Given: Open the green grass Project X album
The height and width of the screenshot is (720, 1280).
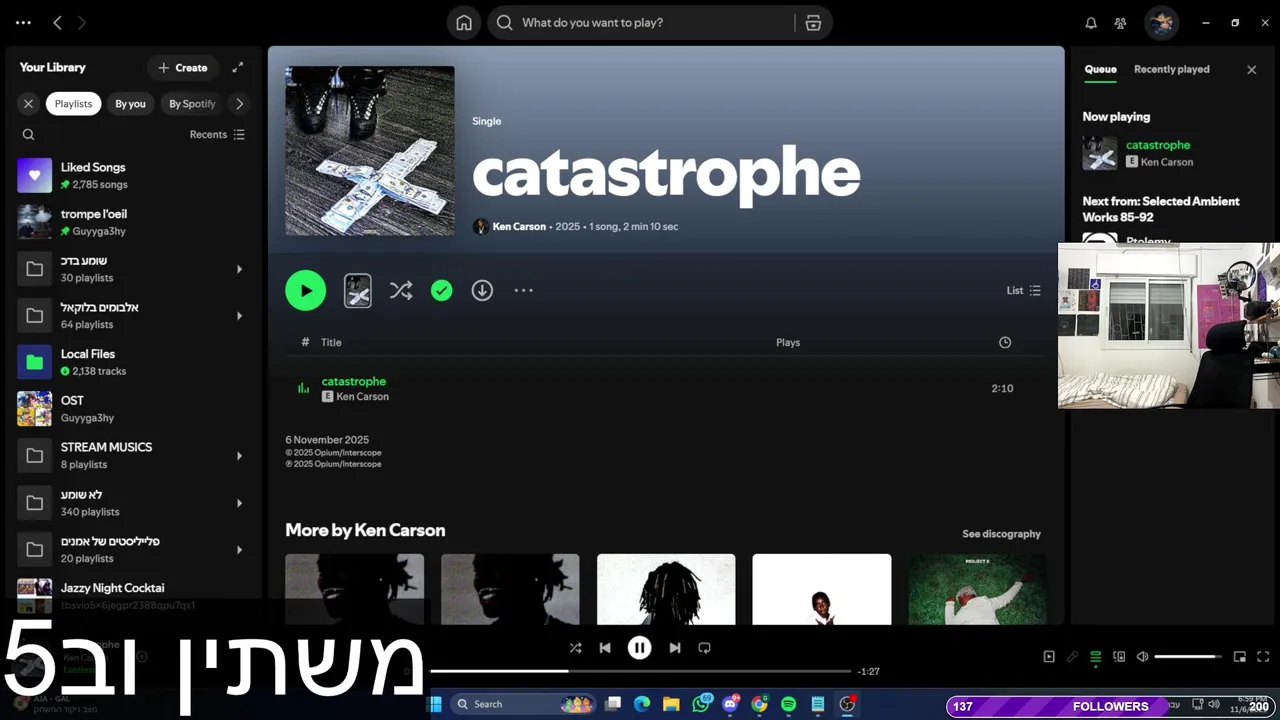Looking at the screenshot, I should coord(977,589).
